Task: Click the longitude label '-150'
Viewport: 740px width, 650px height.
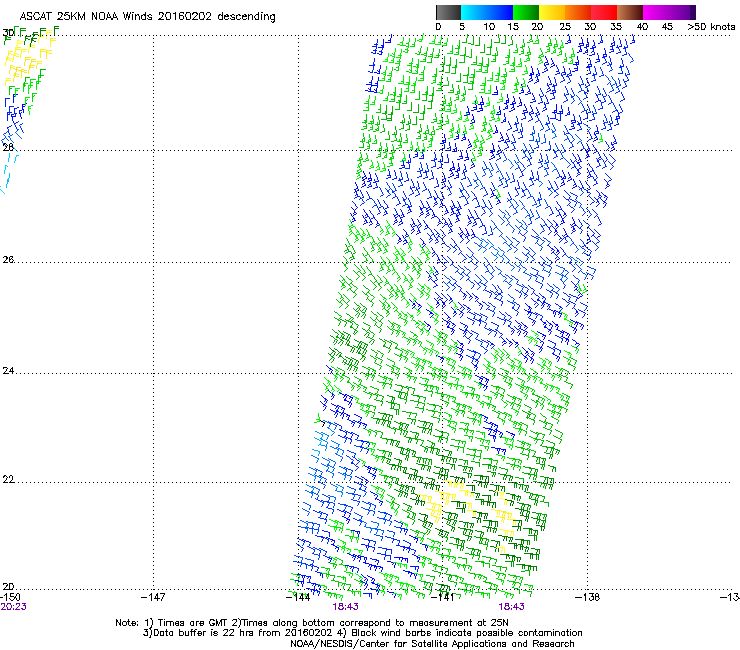Action: click(10, 597)
